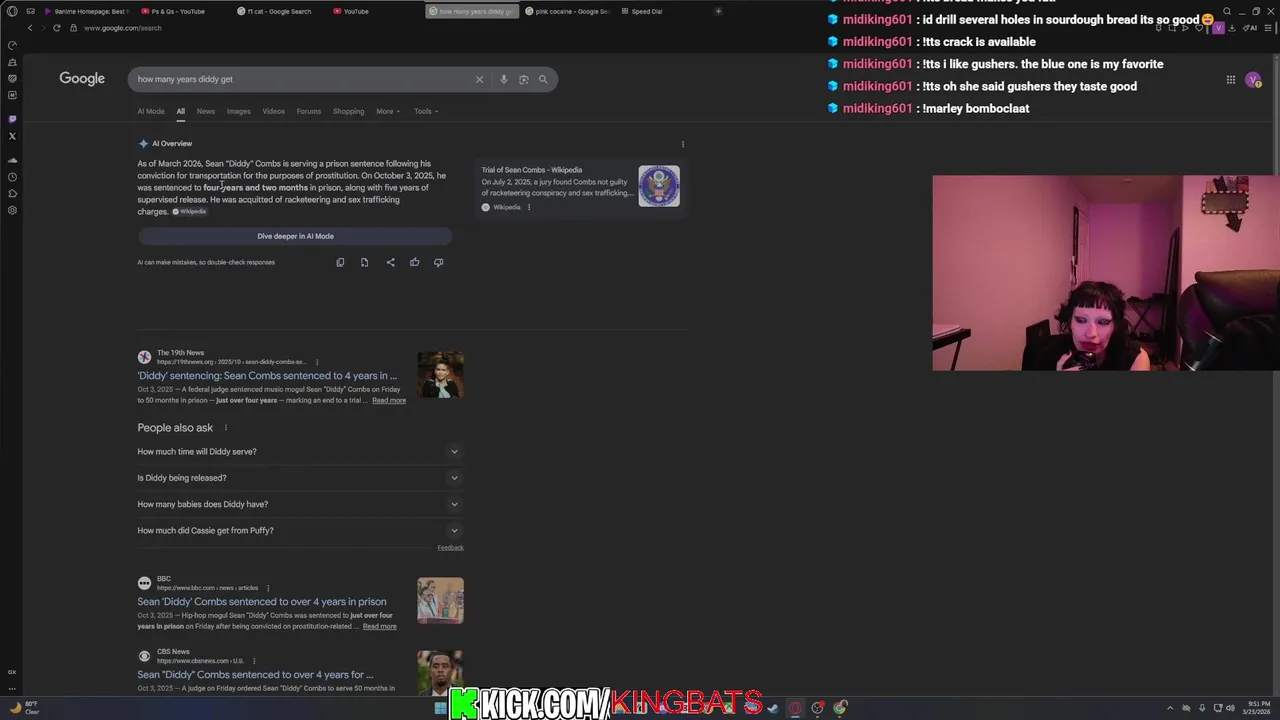Open 19th News 'Diddy' sentencing result link

click(267, 376)
